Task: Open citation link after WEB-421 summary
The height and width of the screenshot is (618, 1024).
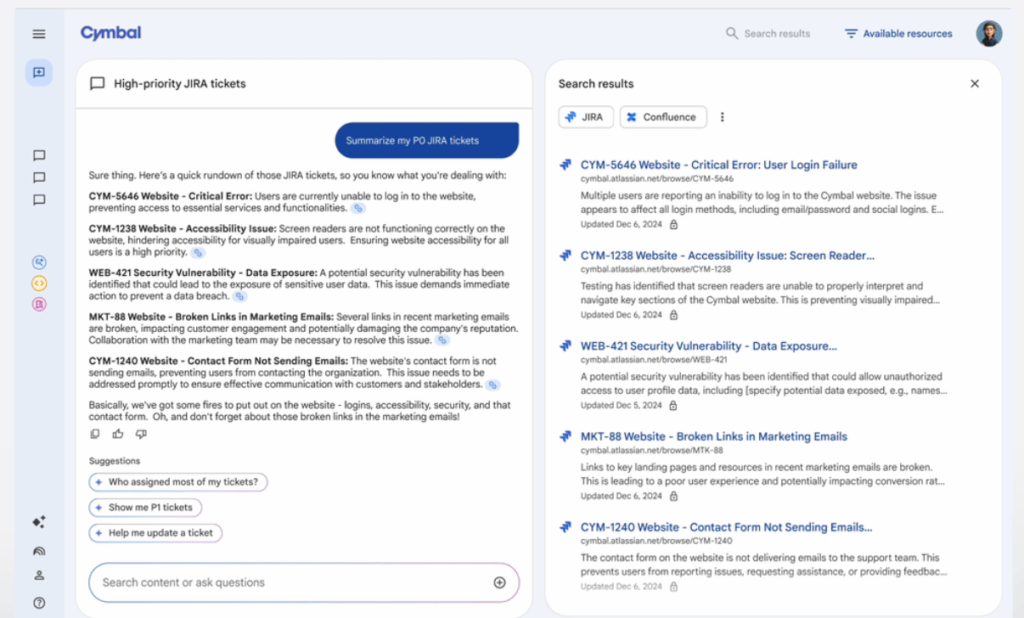Action: [240, 297]
